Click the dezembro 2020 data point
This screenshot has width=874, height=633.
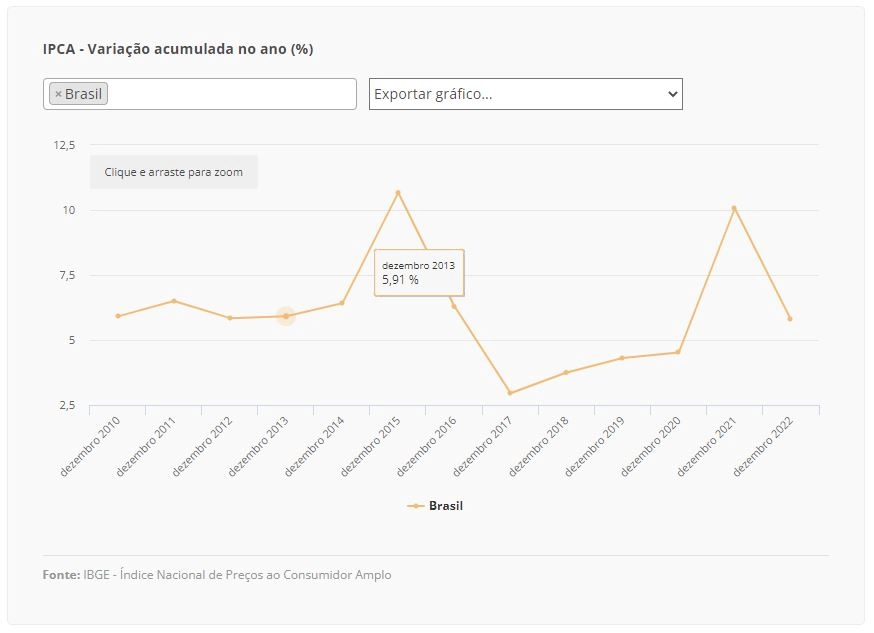pyautogui.click(x=678, y=352)
